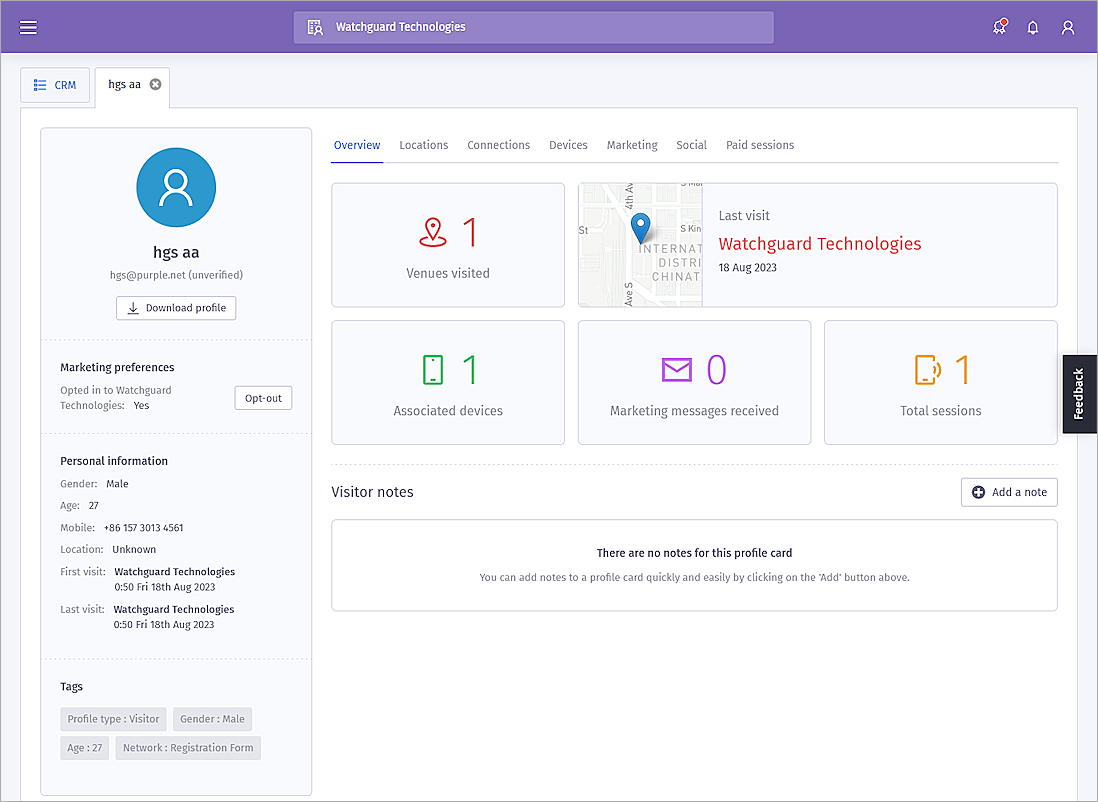The height and width of the screenshot is (802, 1098).
Task: Click the Download profile button
Action: 176,308
